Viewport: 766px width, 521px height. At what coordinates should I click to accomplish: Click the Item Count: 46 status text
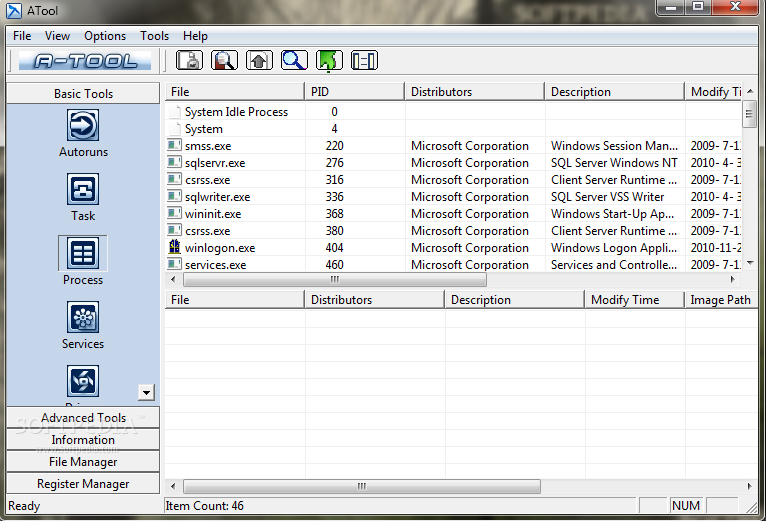[204, 506]
